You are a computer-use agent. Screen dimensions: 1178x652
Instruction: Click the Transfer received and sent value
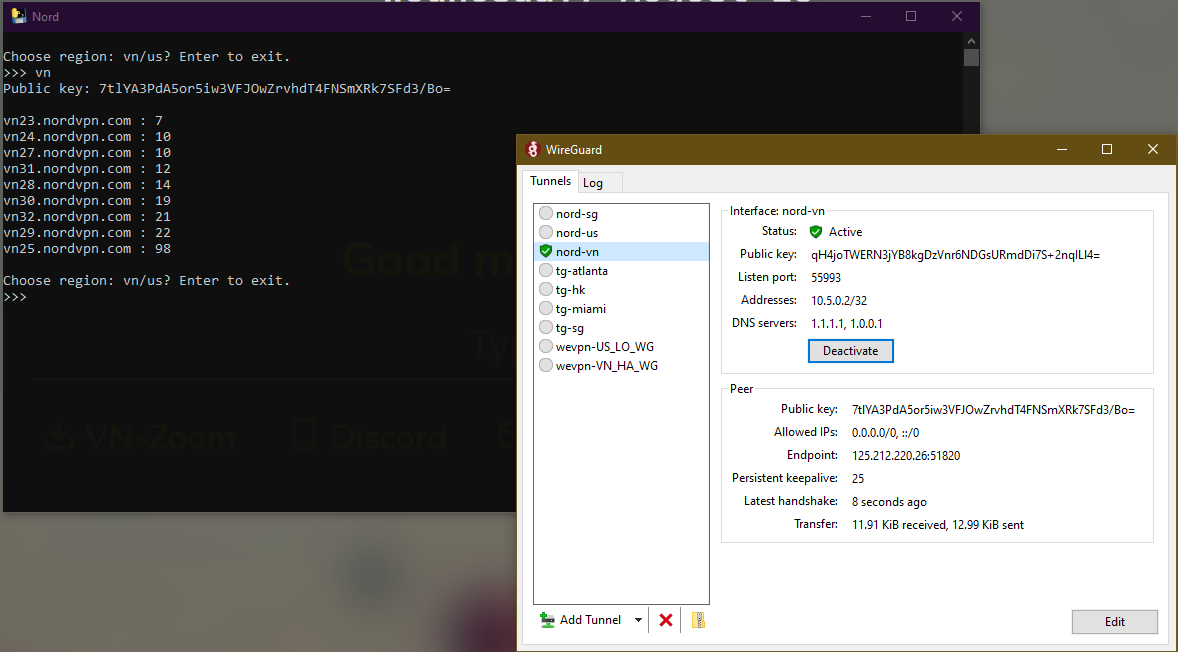point(938,525)
